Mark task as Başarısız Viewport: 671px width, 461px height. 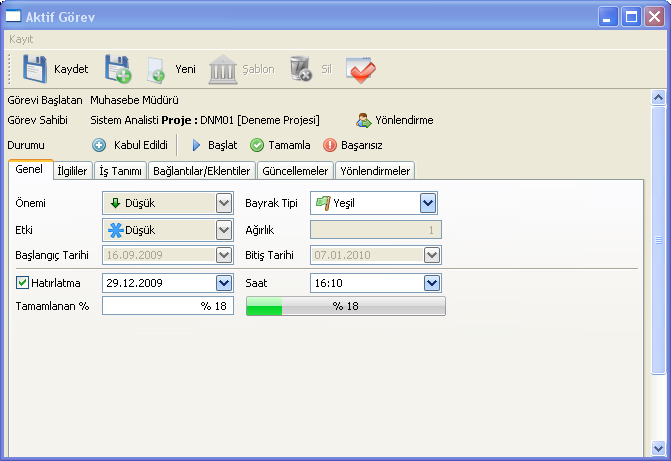pyautogui.click(x=330, y=145)
